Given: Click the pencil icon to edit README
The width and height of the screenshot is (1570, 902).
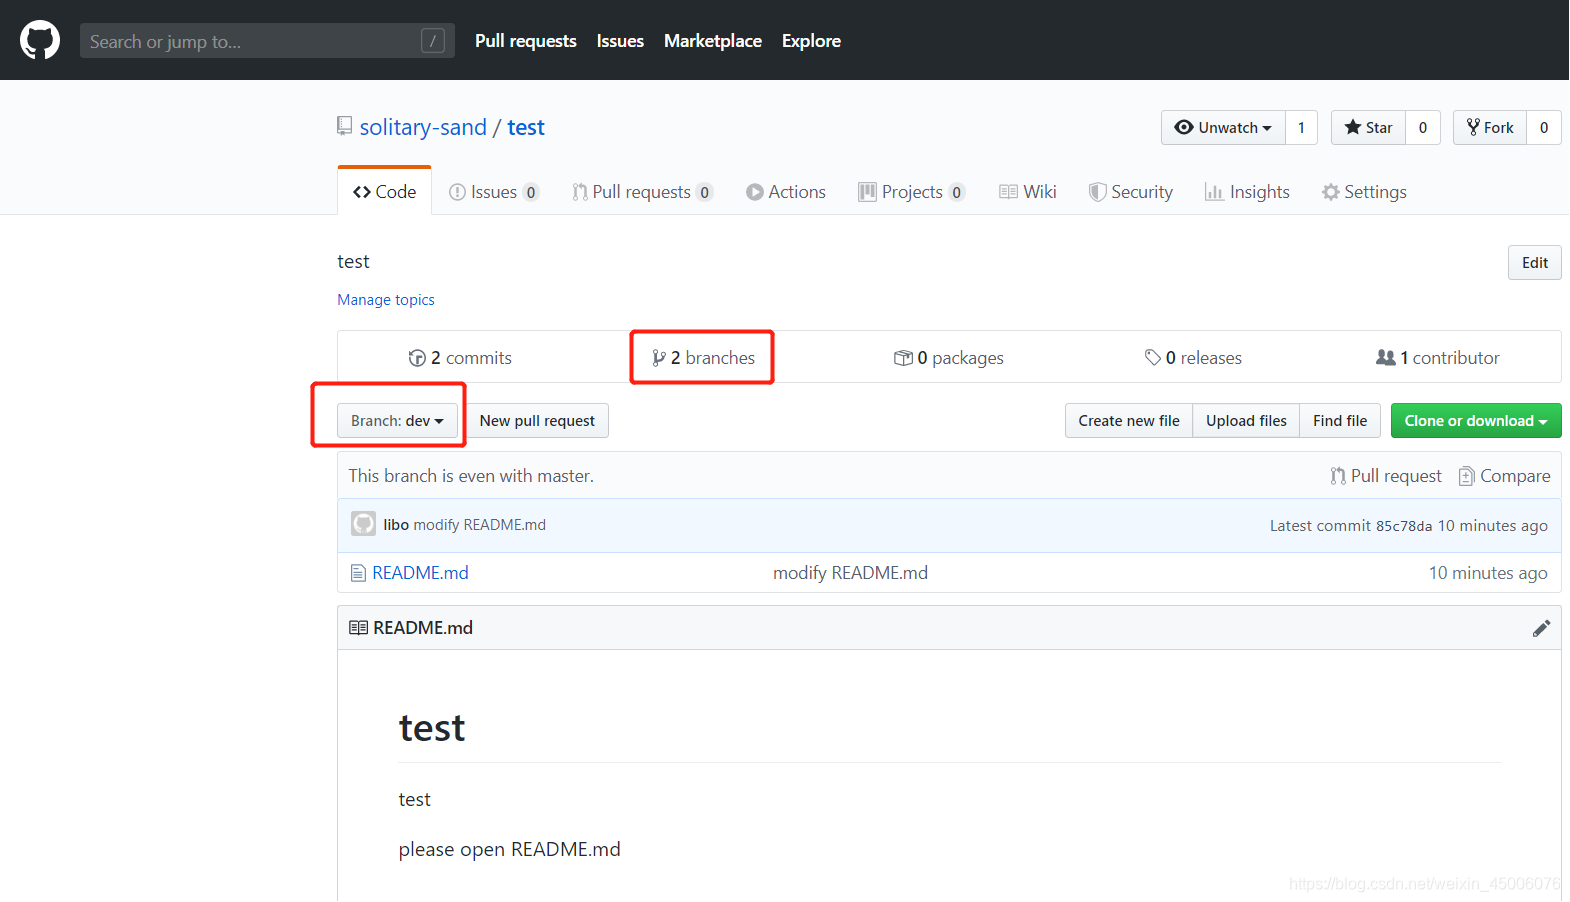Looking at the screenshot, I should (1541, 628).
